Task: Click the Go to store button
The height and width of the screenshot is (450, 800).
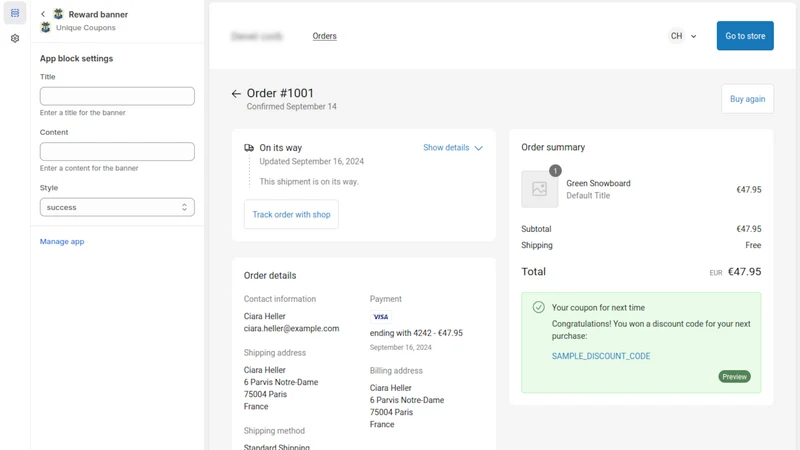Action: click(745, 36)
